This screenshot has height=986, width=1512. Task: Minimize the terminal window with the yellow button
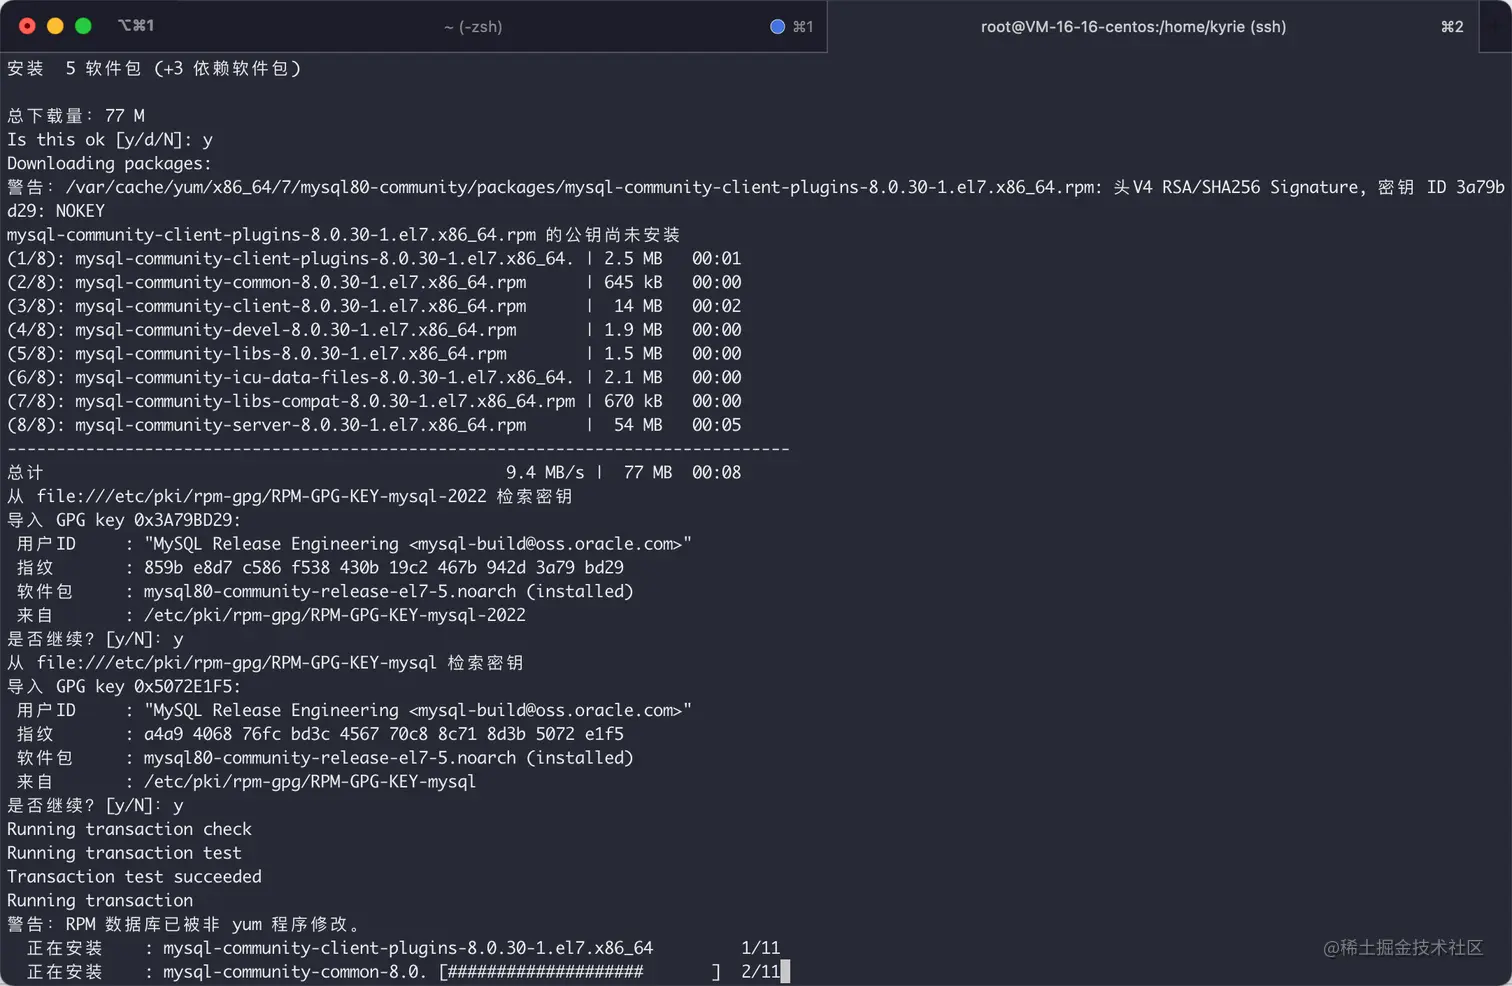click(55, 26)
